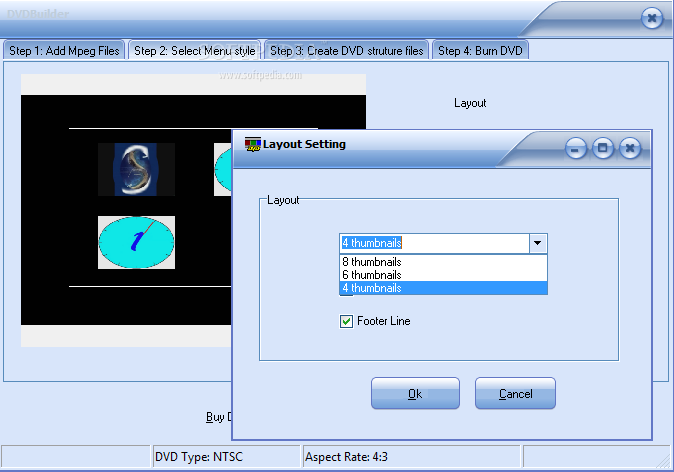
Task: Click the partially hidden Buy link
Action: 219,417
